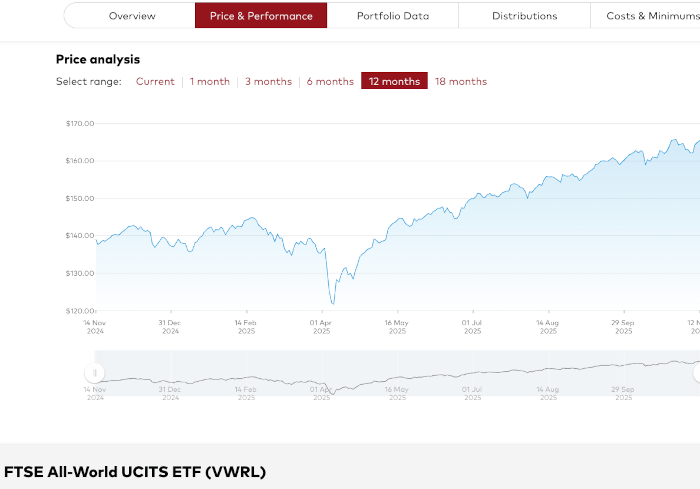The image size is (700, 489).
Task: Click the $130.00 axis label
Action: 80,273
